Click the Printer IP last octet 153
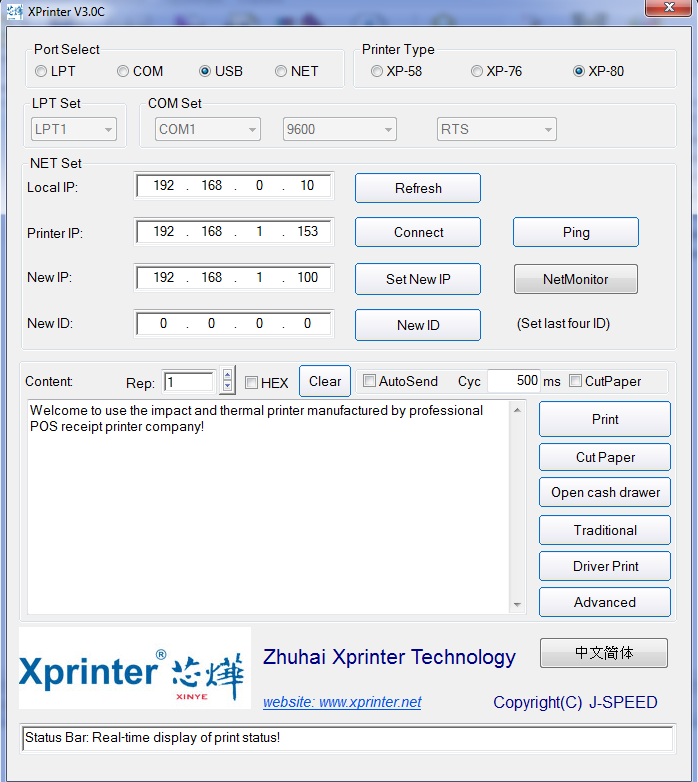698x782 pixels. point(307,231)
